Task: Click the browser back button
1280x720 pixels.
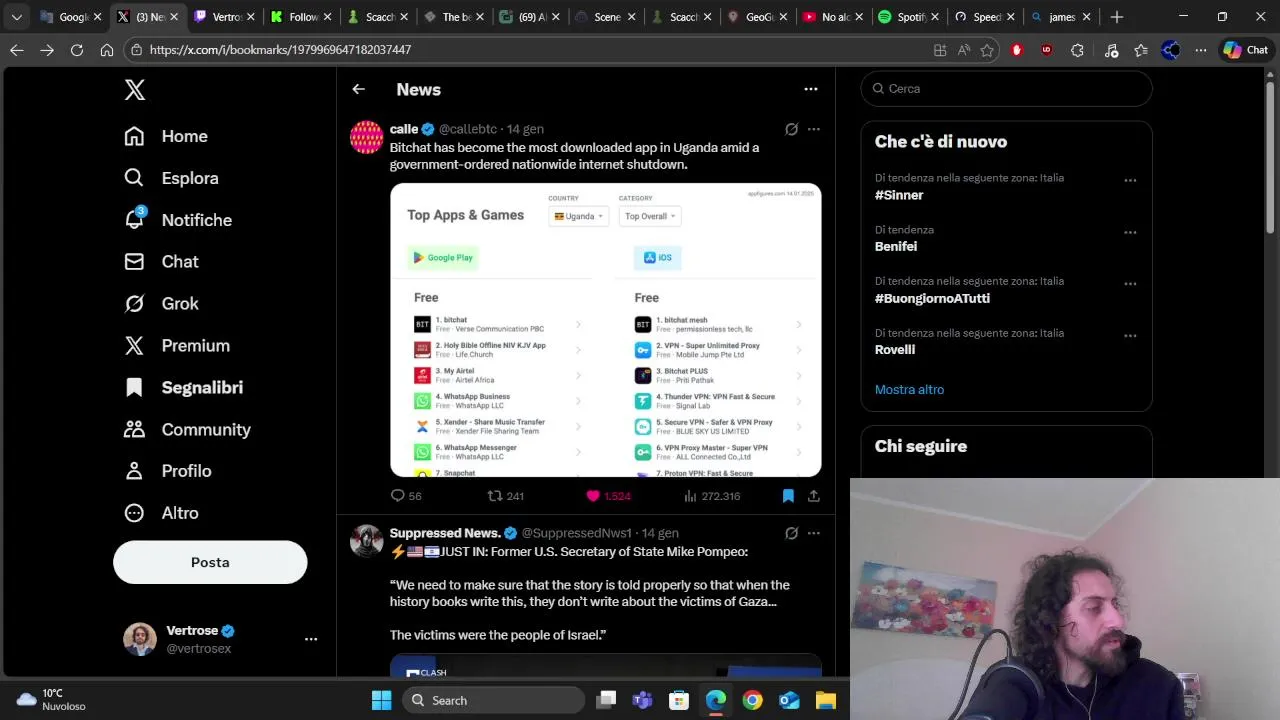Action: (x=17, y=50)
